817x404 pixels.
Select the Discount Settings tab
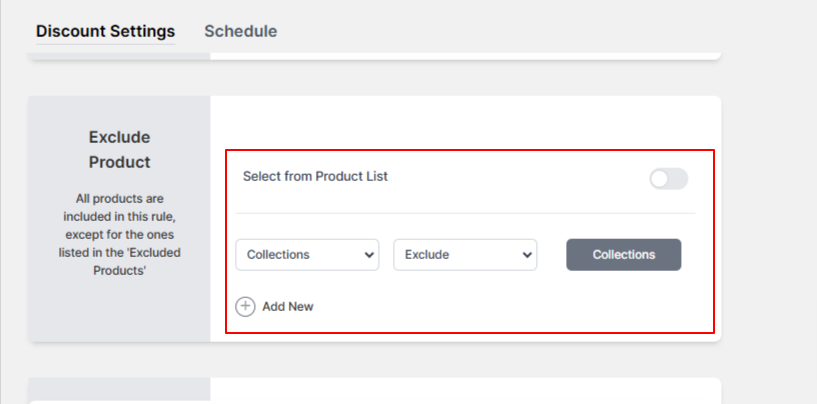click(105, 31)
